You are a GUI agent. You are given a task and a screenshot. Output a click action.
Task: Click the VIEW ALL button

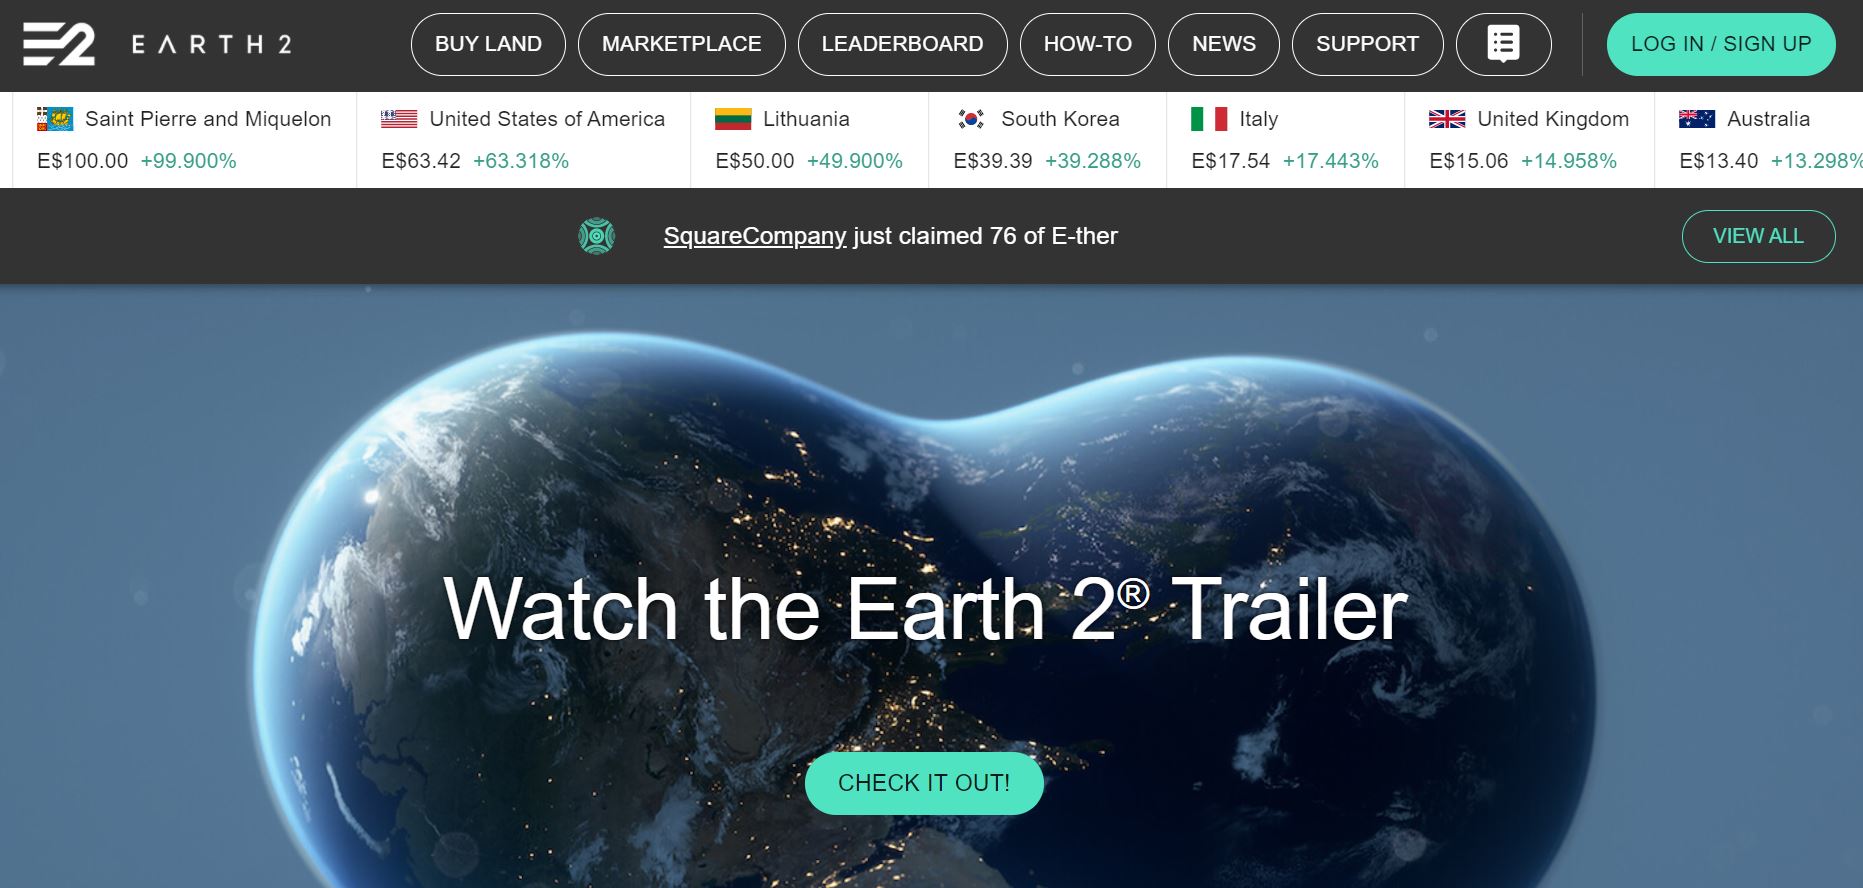pos(1758,236)
